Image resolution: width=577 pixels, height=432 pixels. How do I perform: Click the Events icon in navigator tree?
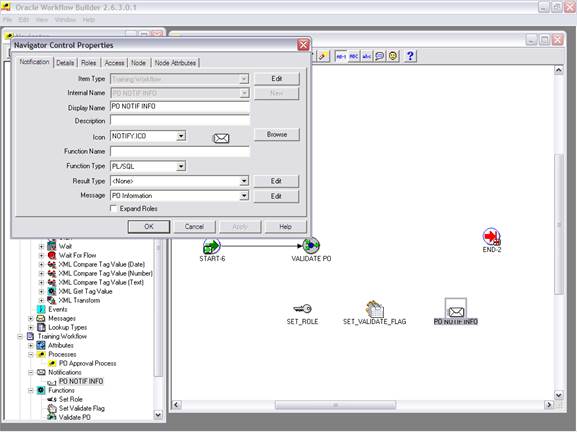41,309
